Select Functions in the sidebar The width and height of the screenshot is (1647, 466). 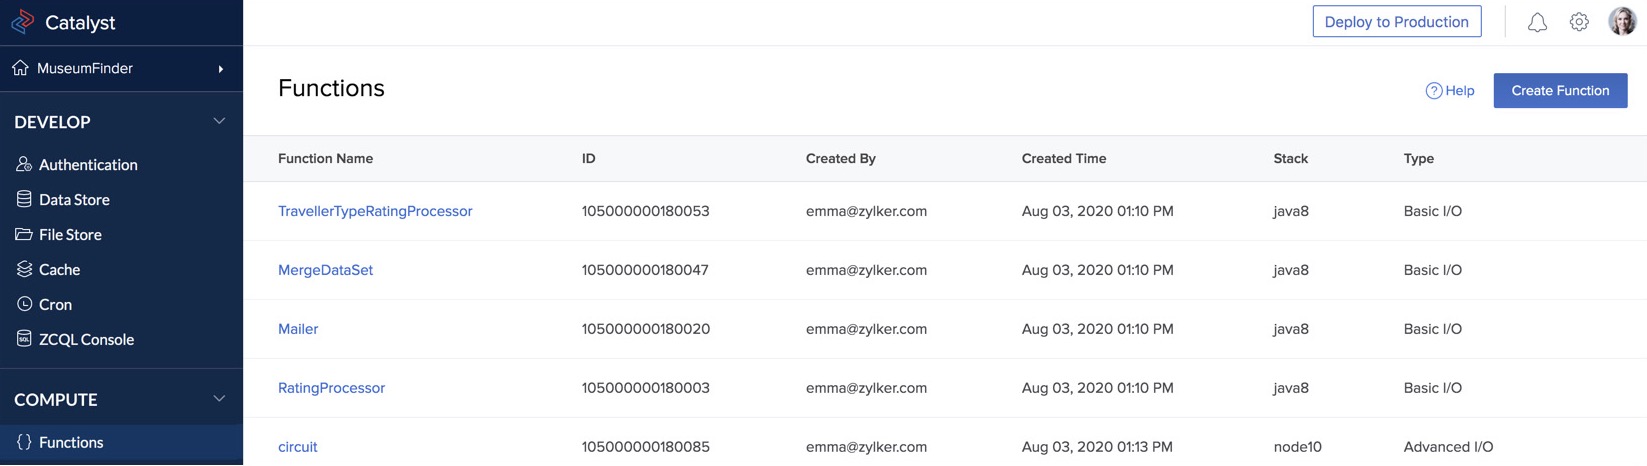(x=71, y=442)
